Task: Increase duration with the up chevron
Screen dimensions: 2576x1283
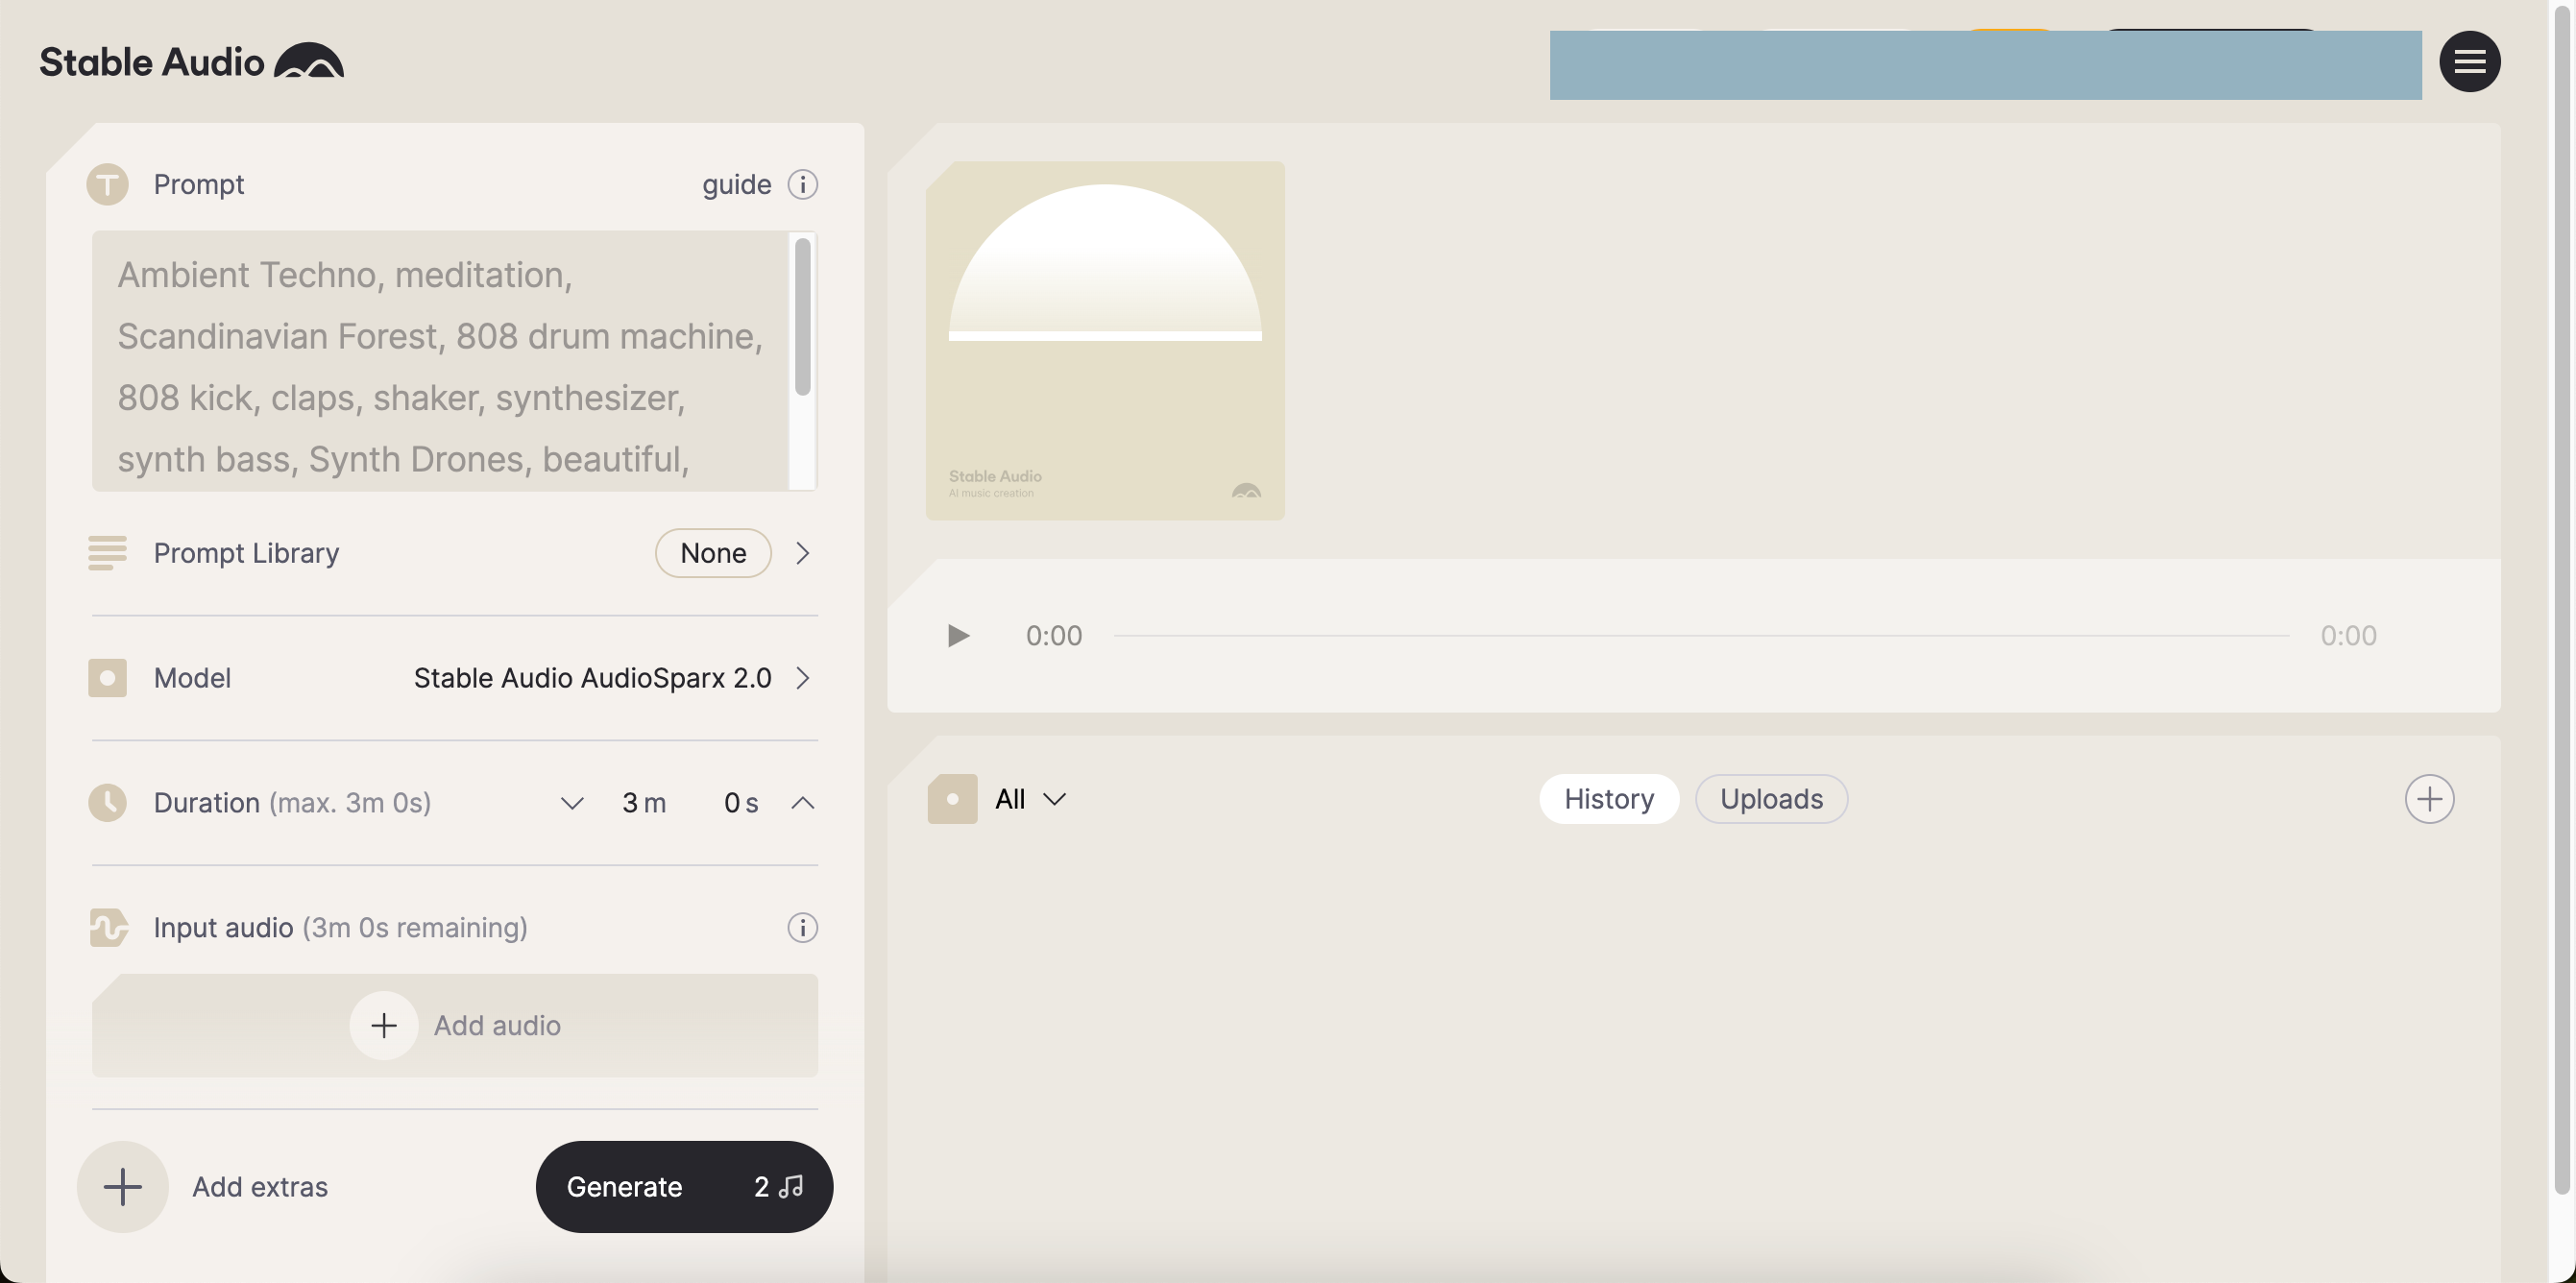Action: pyautogui.click(x=802, y=803)
